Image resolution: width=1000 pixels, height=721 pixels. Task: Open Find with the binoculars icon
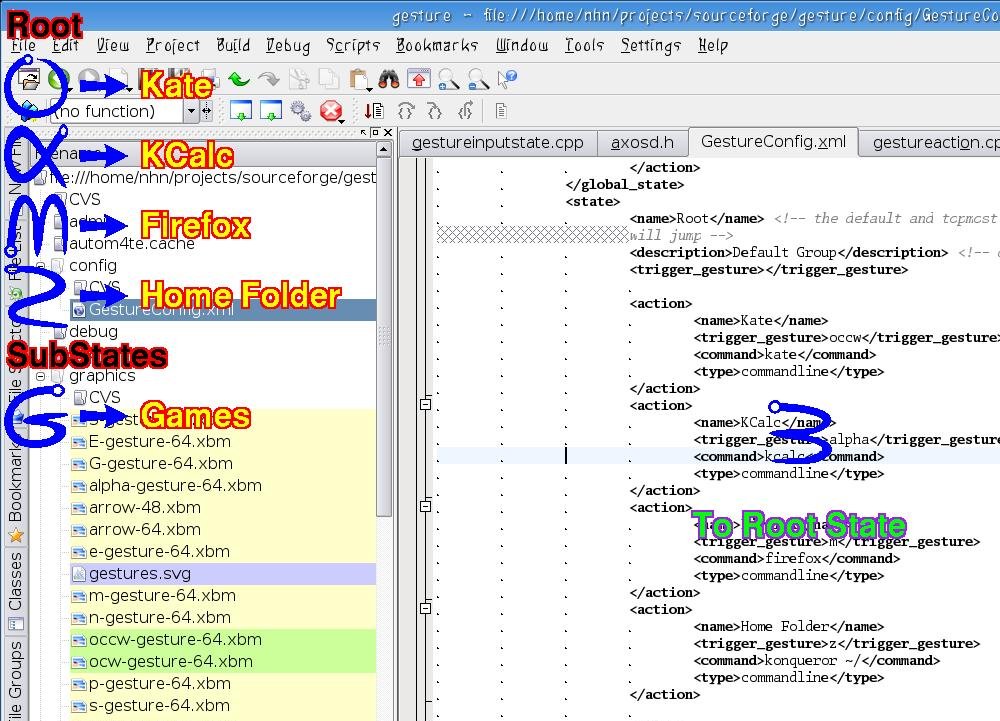point(388,79)
